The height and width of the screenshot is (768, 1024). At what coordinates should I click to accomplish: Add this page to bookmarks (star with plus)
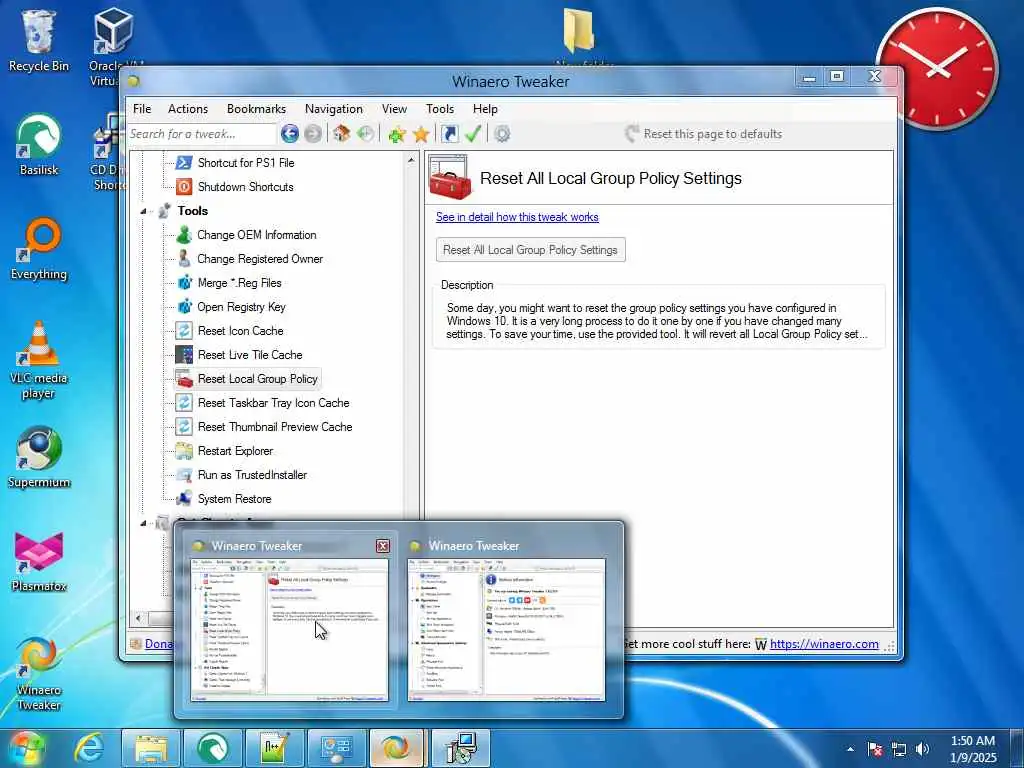[397, 134]
